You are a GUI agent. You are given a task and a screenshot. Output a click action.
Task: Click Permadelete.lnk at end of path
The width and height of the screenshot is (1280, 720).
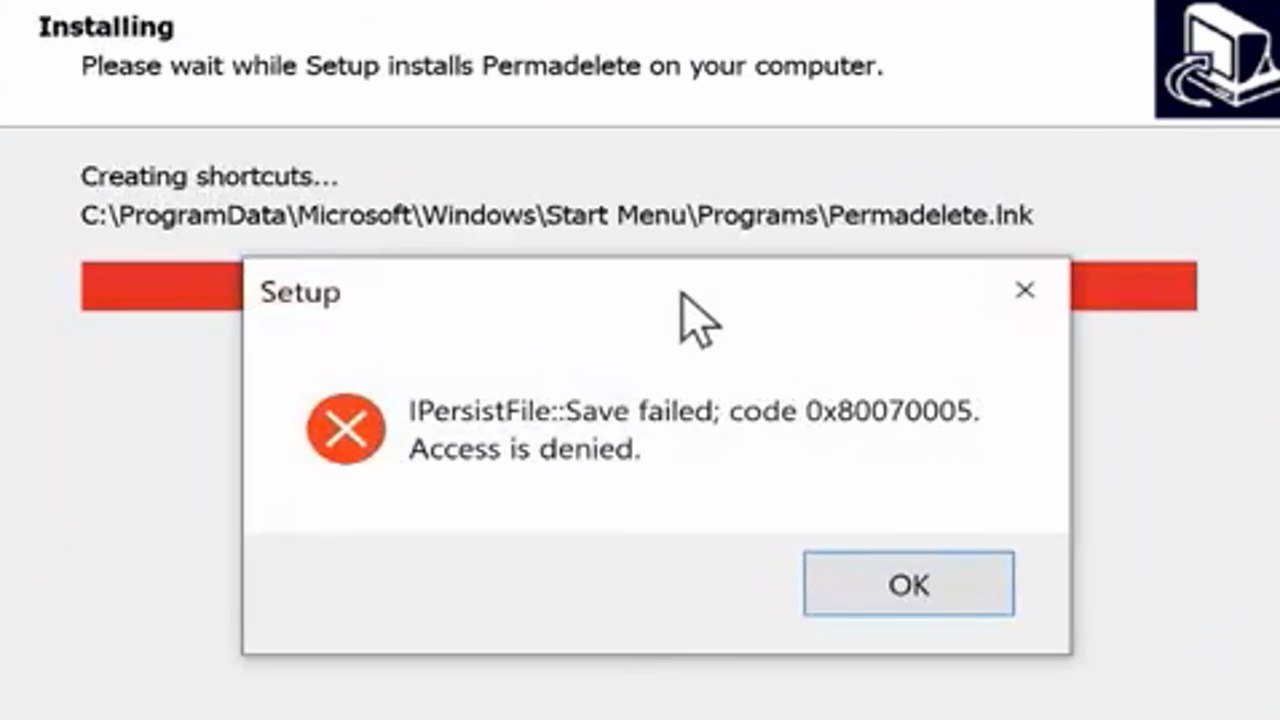coord(930,214)
